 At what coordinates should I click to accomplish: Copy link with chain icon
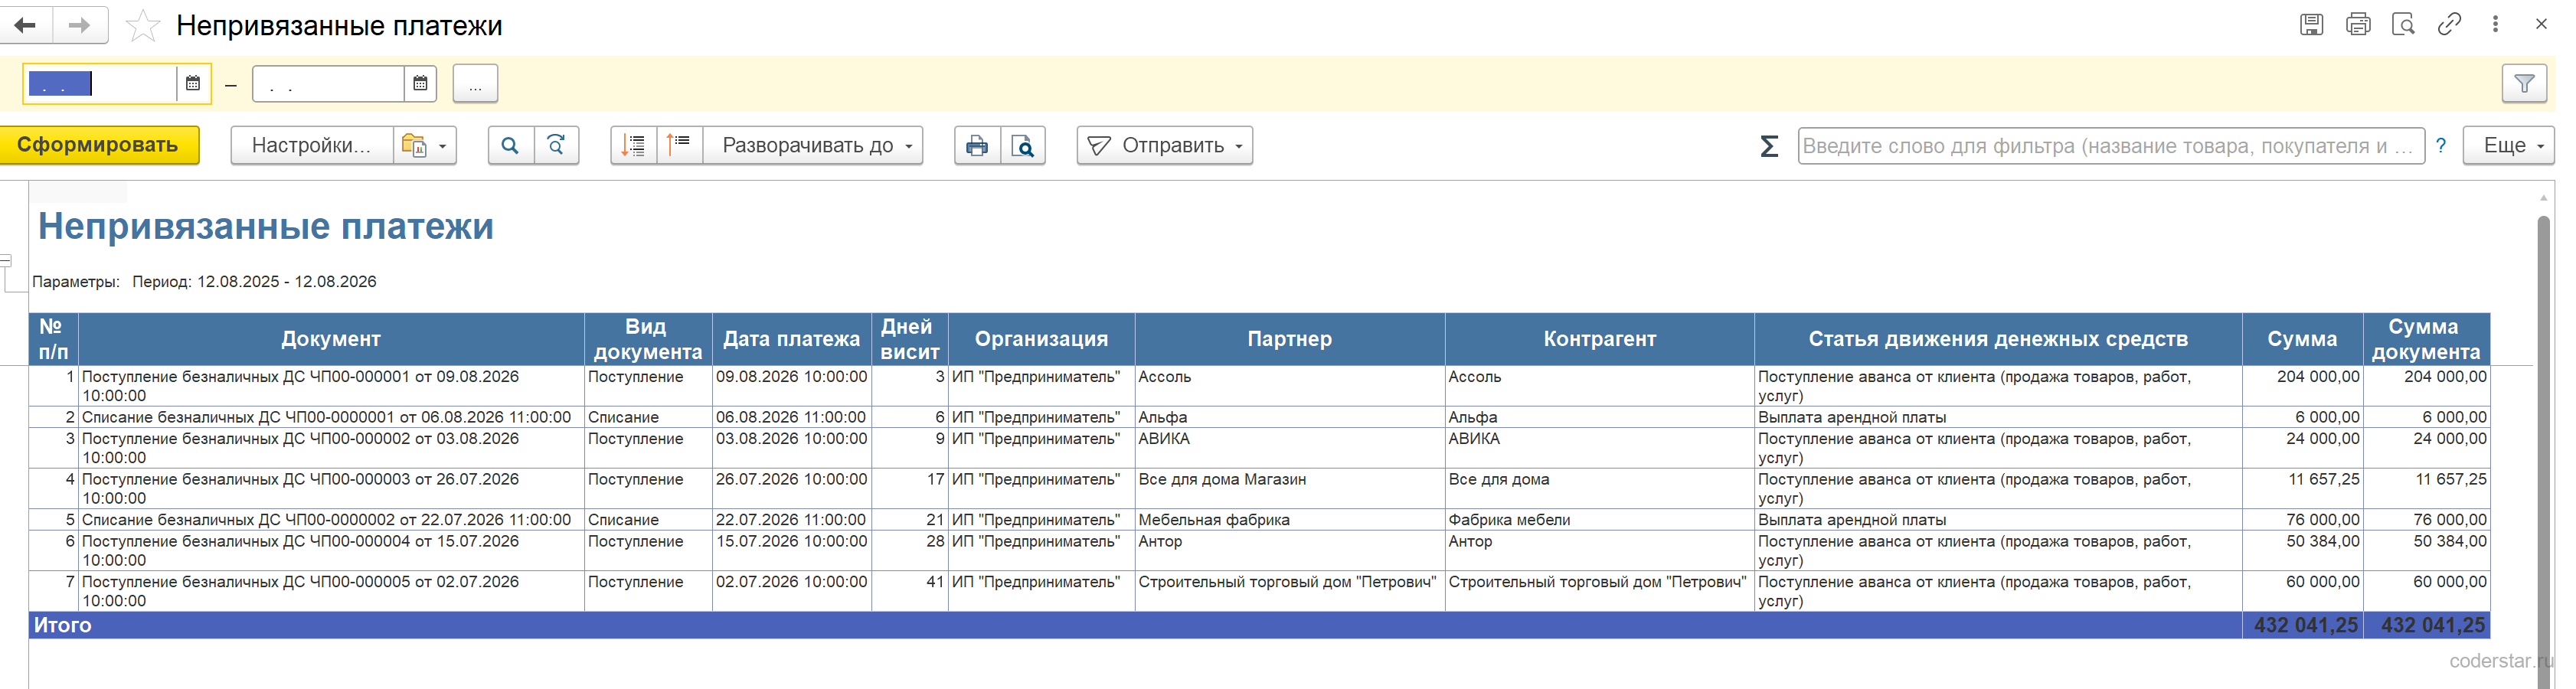click(2449, 25)
